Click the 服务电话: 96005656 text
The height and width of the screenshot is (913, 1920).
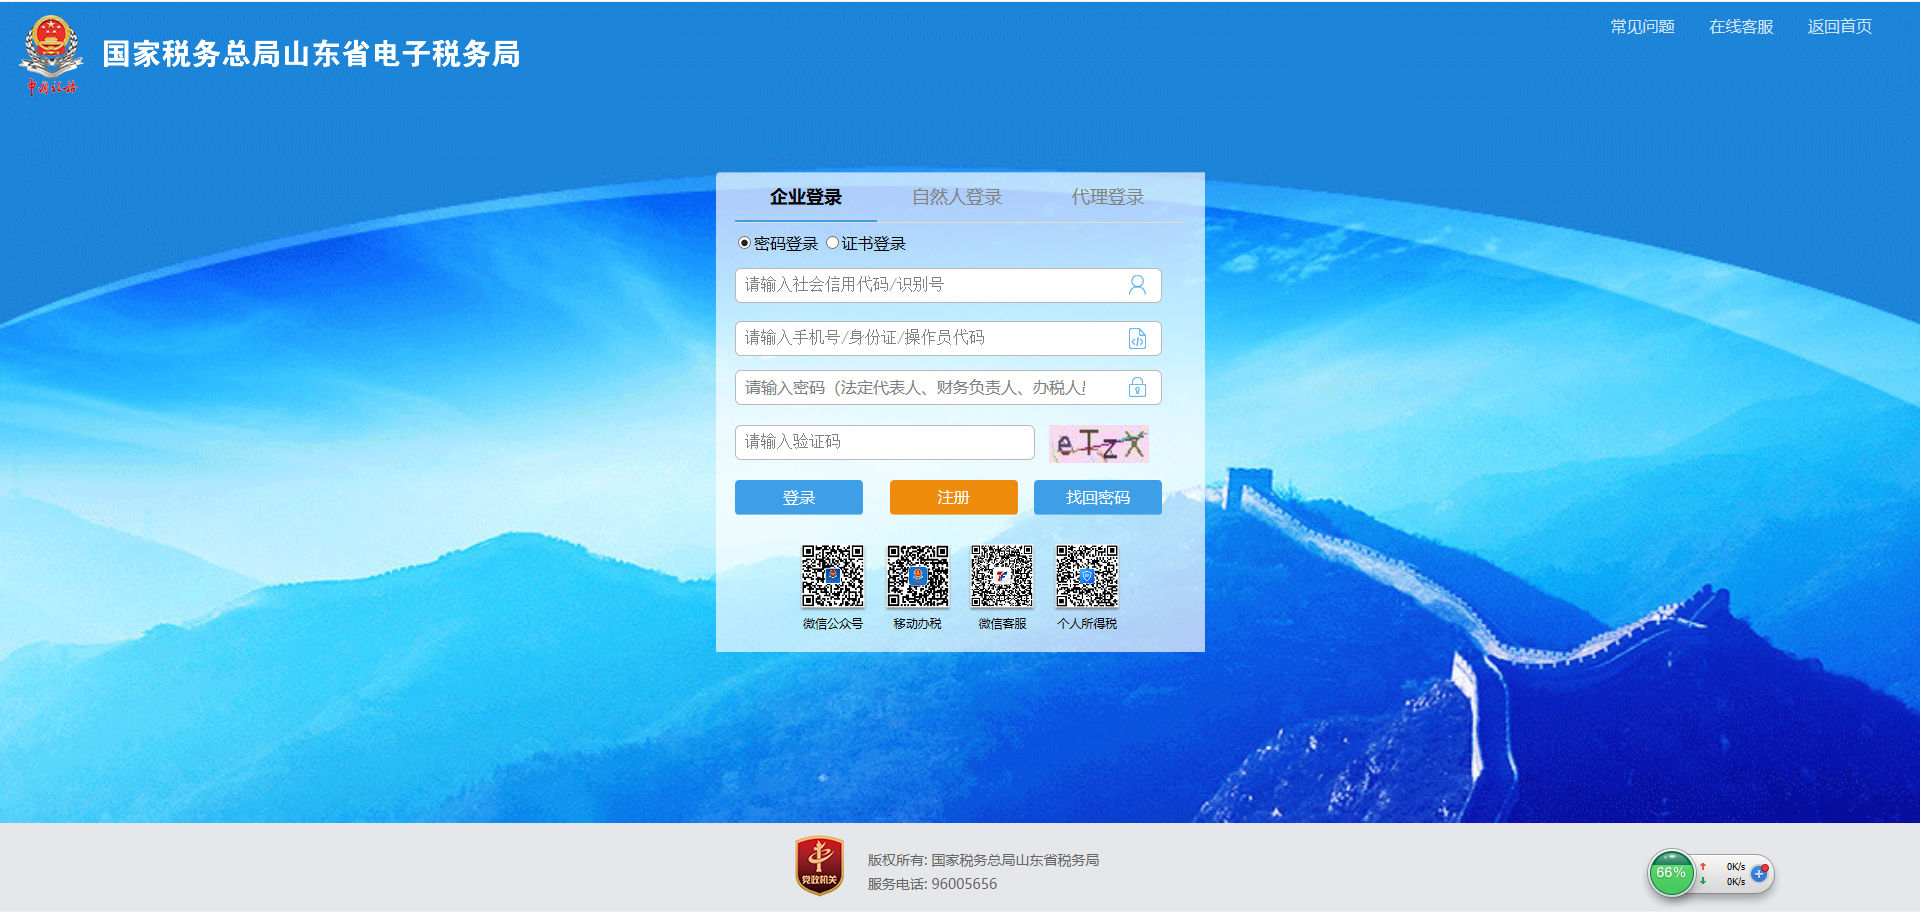[x=932, y=884]
